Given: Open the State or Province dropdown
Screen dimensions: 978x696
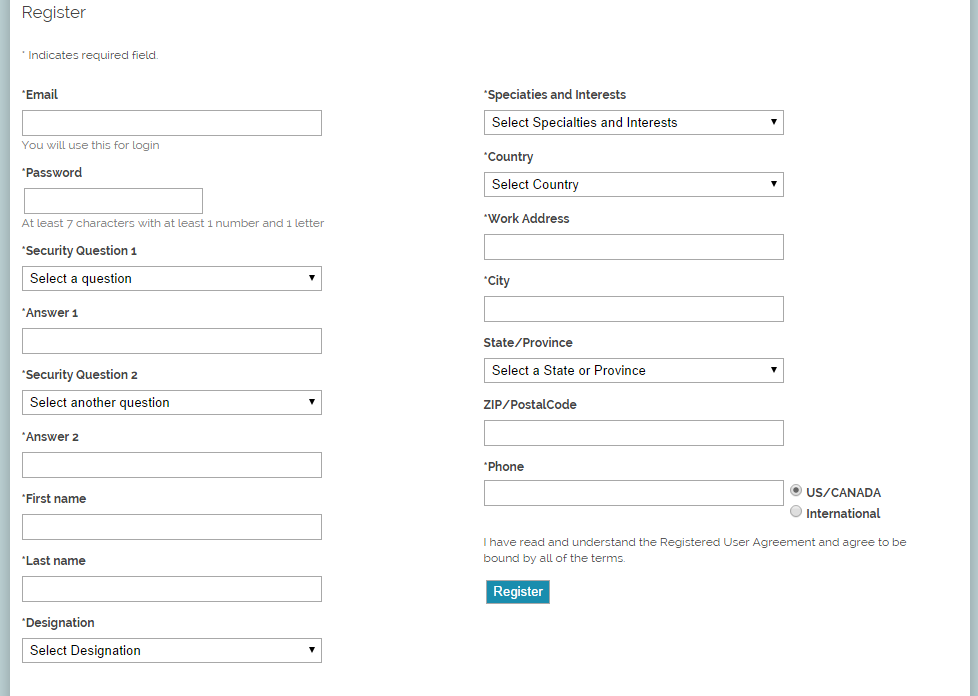Looking at the screenshot, I should [x=634, y=371].
